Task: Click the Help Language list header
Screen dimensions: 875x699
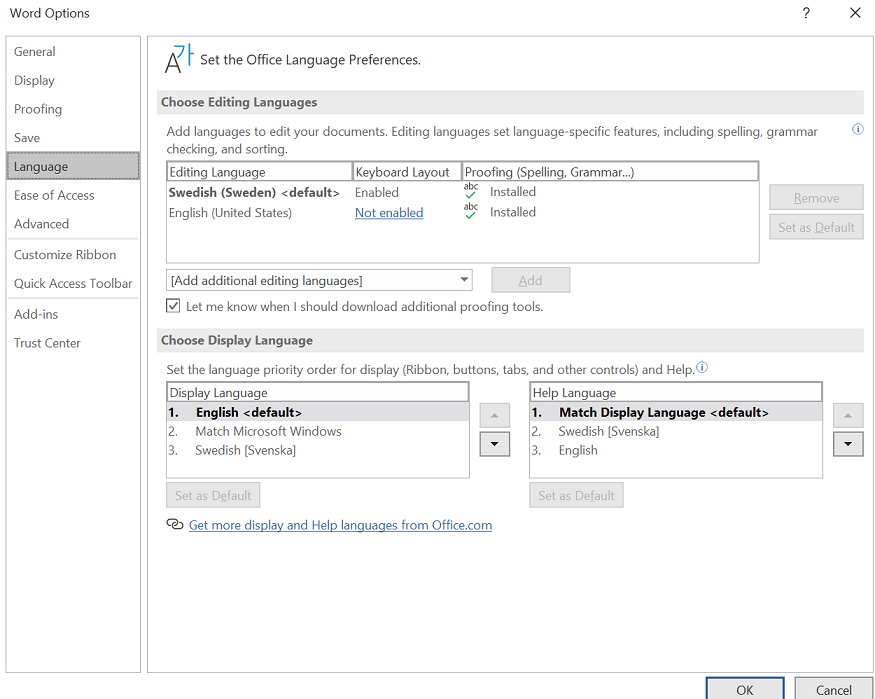Action: pos(676,392)
